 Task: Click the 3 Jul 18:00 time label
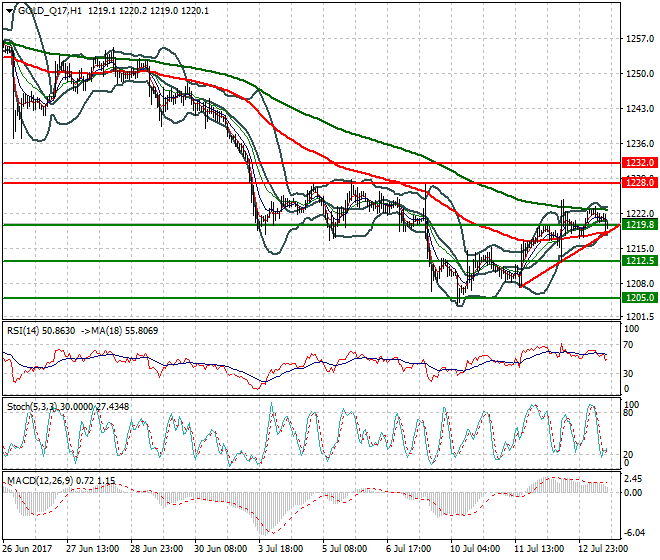(280, 549)
